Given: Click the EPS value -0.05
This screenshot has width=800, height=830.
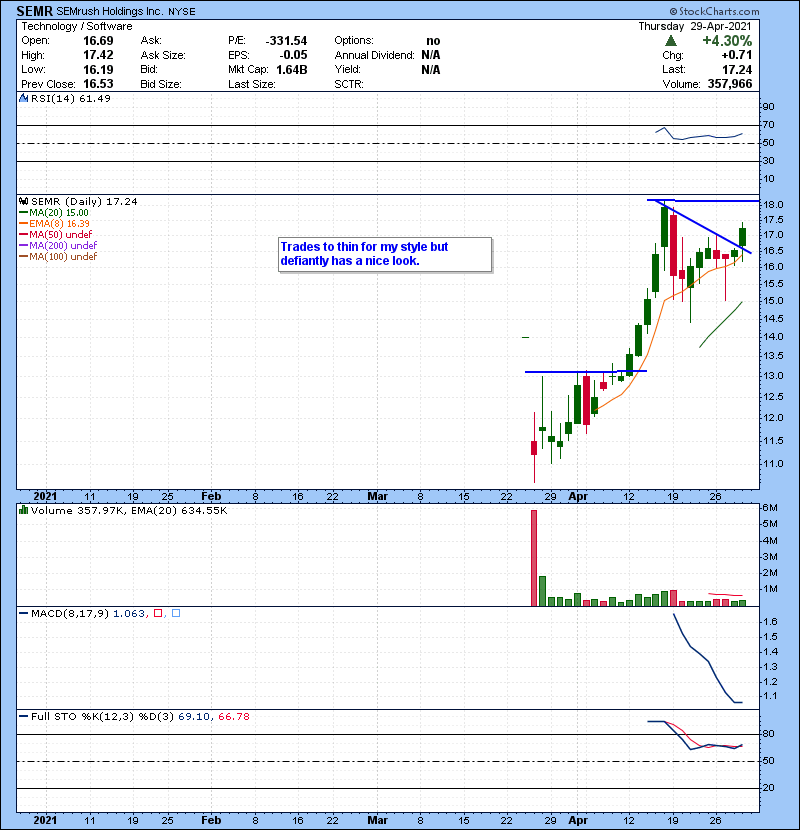Looking at the screenshot, I should coord(293,55).
